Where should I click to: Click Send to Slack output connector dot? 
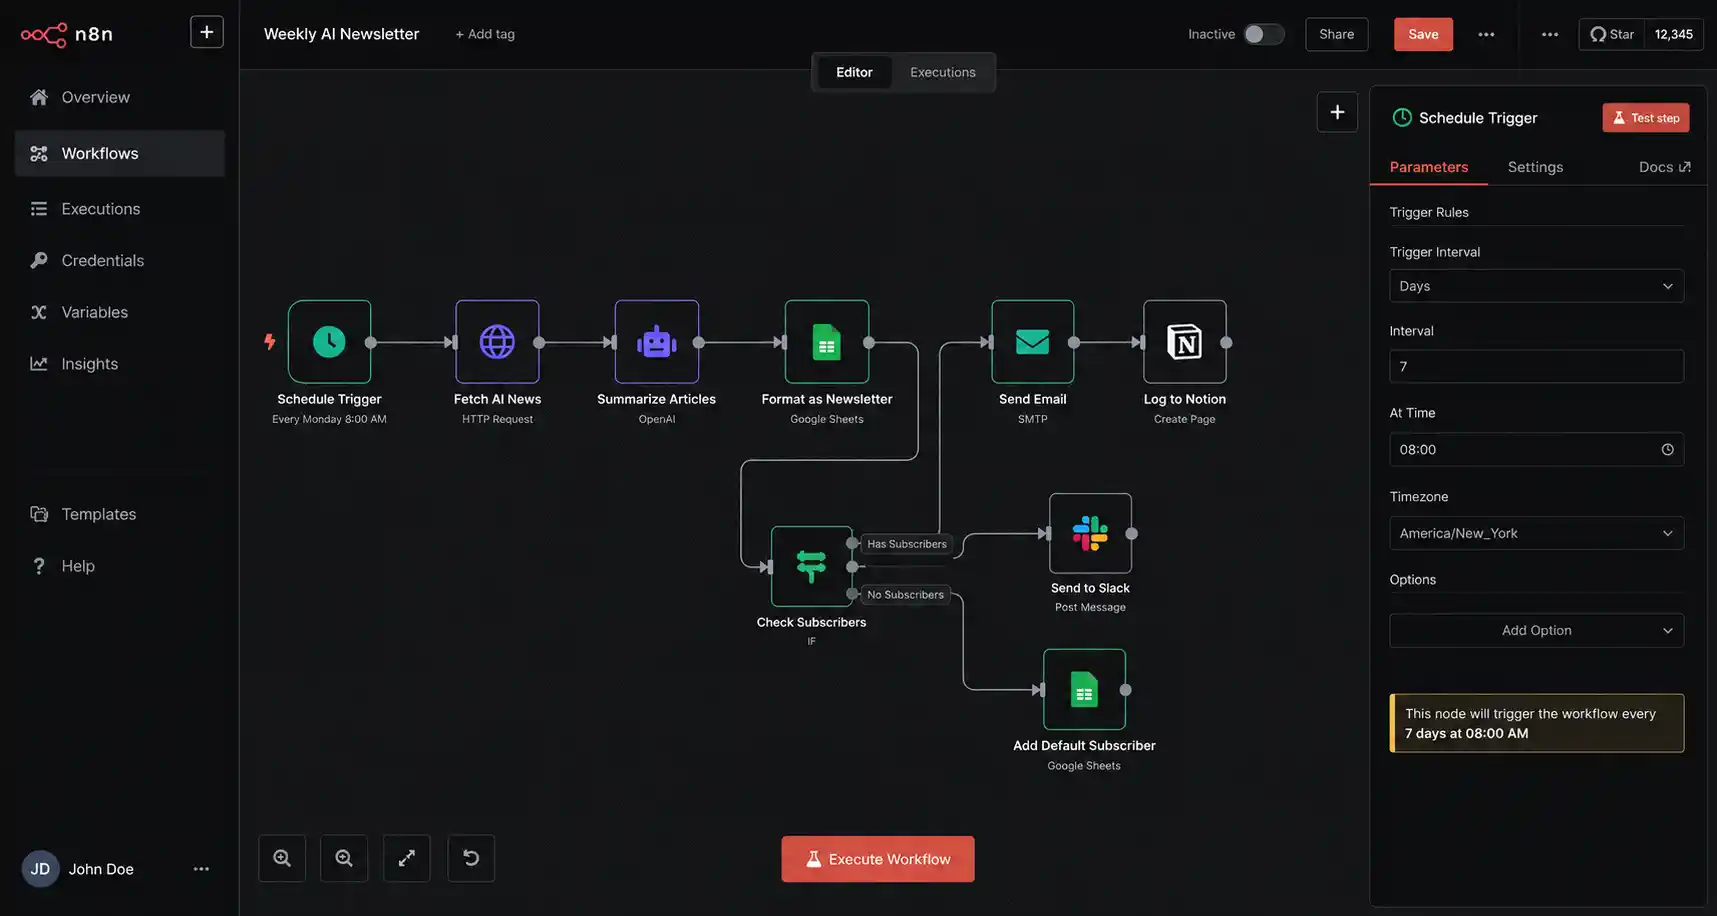point(1132,533)
